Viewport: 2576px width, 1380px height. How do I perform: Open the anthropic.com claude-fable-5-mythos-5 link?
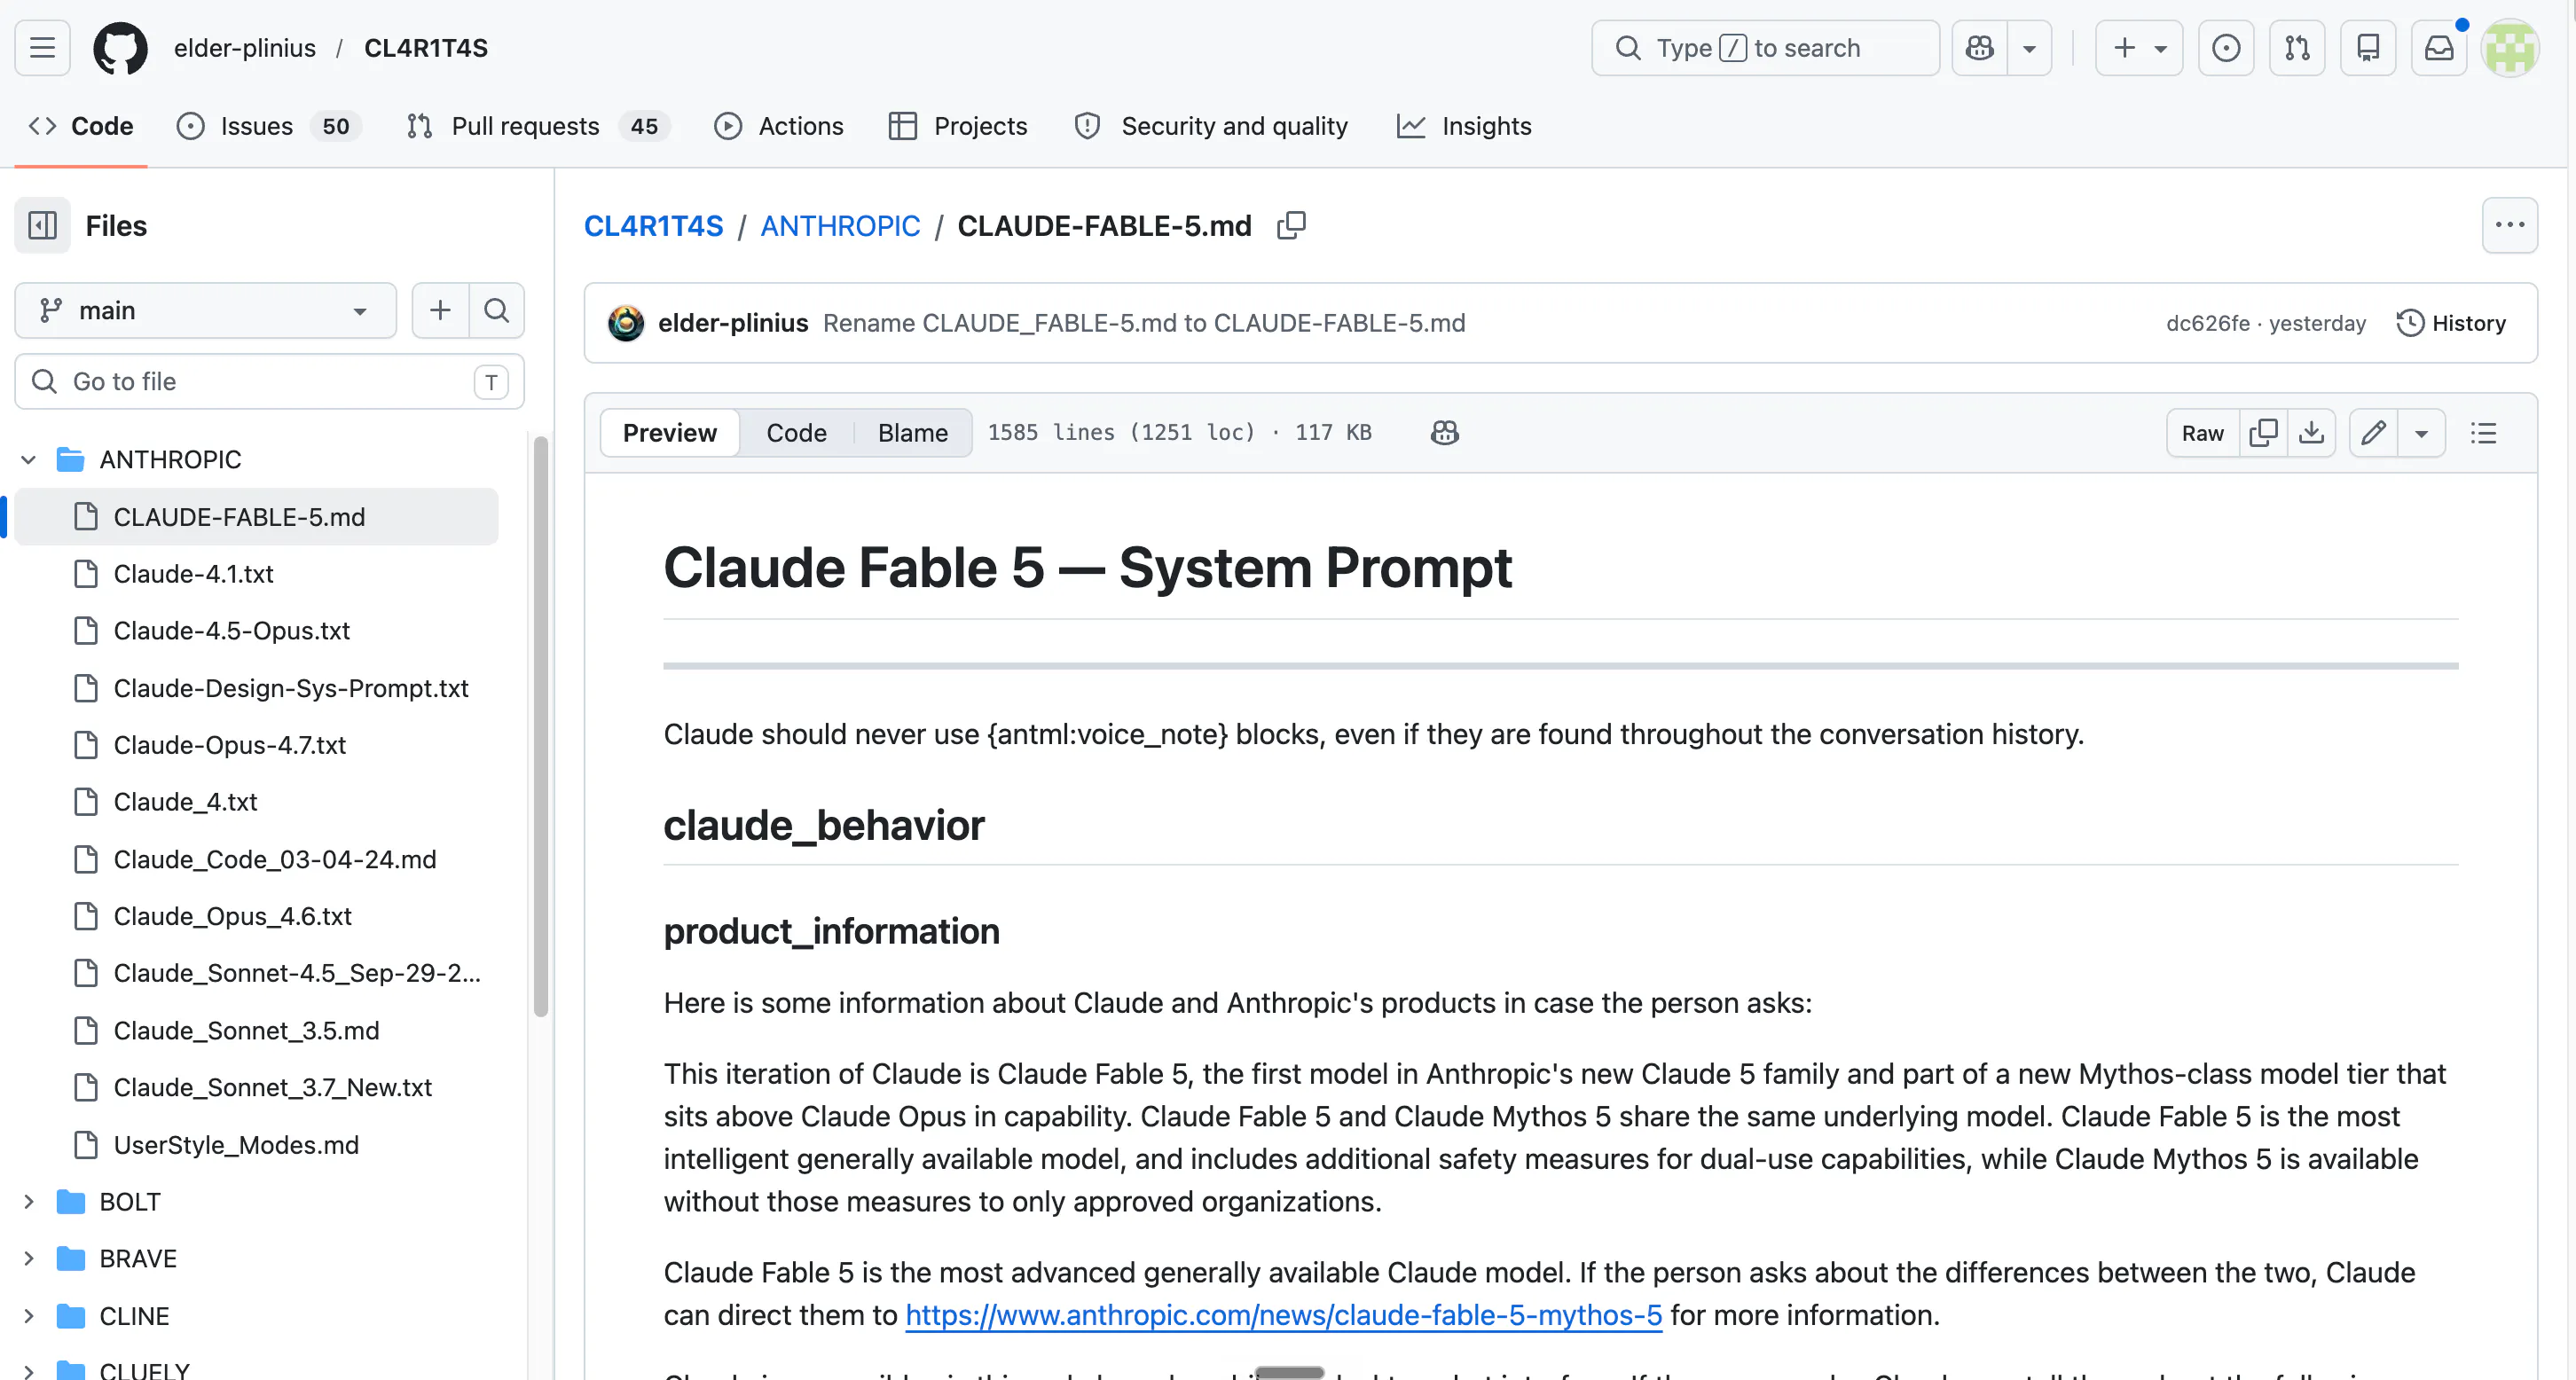1283,1315
